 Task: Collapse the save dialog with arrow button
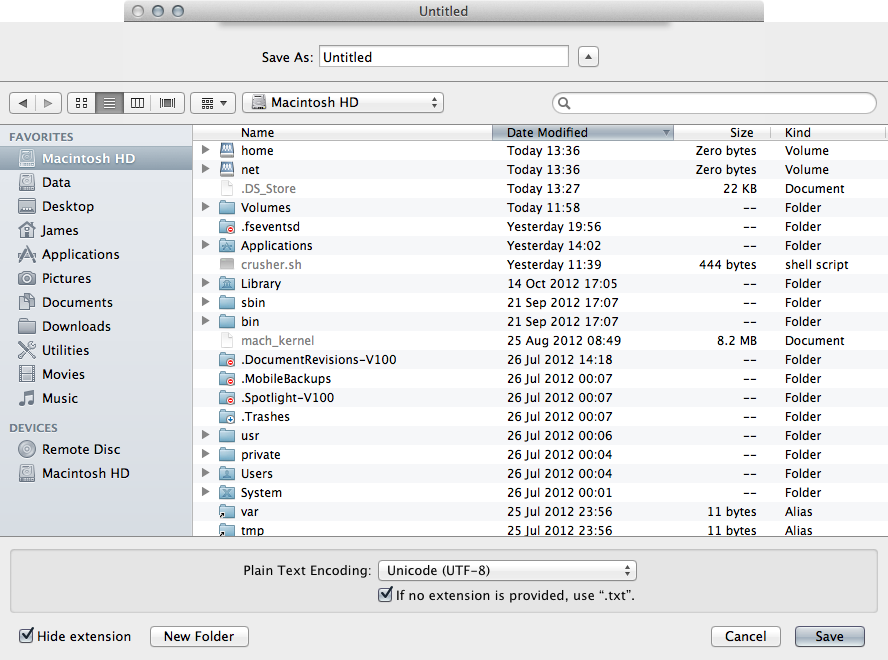pos(588,57)
